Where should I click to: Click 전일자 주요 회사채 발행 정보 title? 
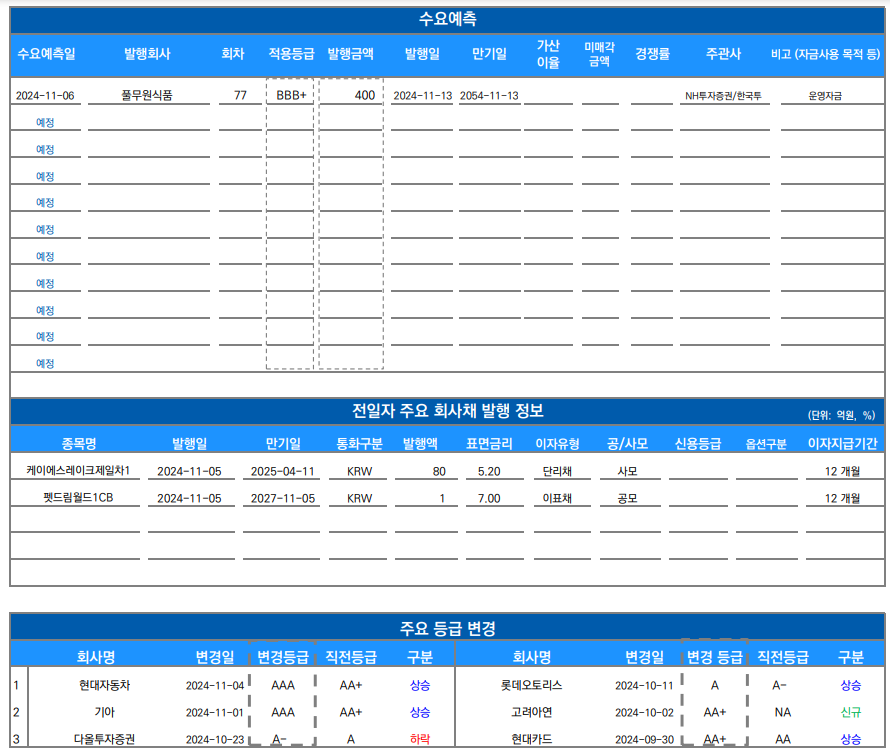point(447,411)
